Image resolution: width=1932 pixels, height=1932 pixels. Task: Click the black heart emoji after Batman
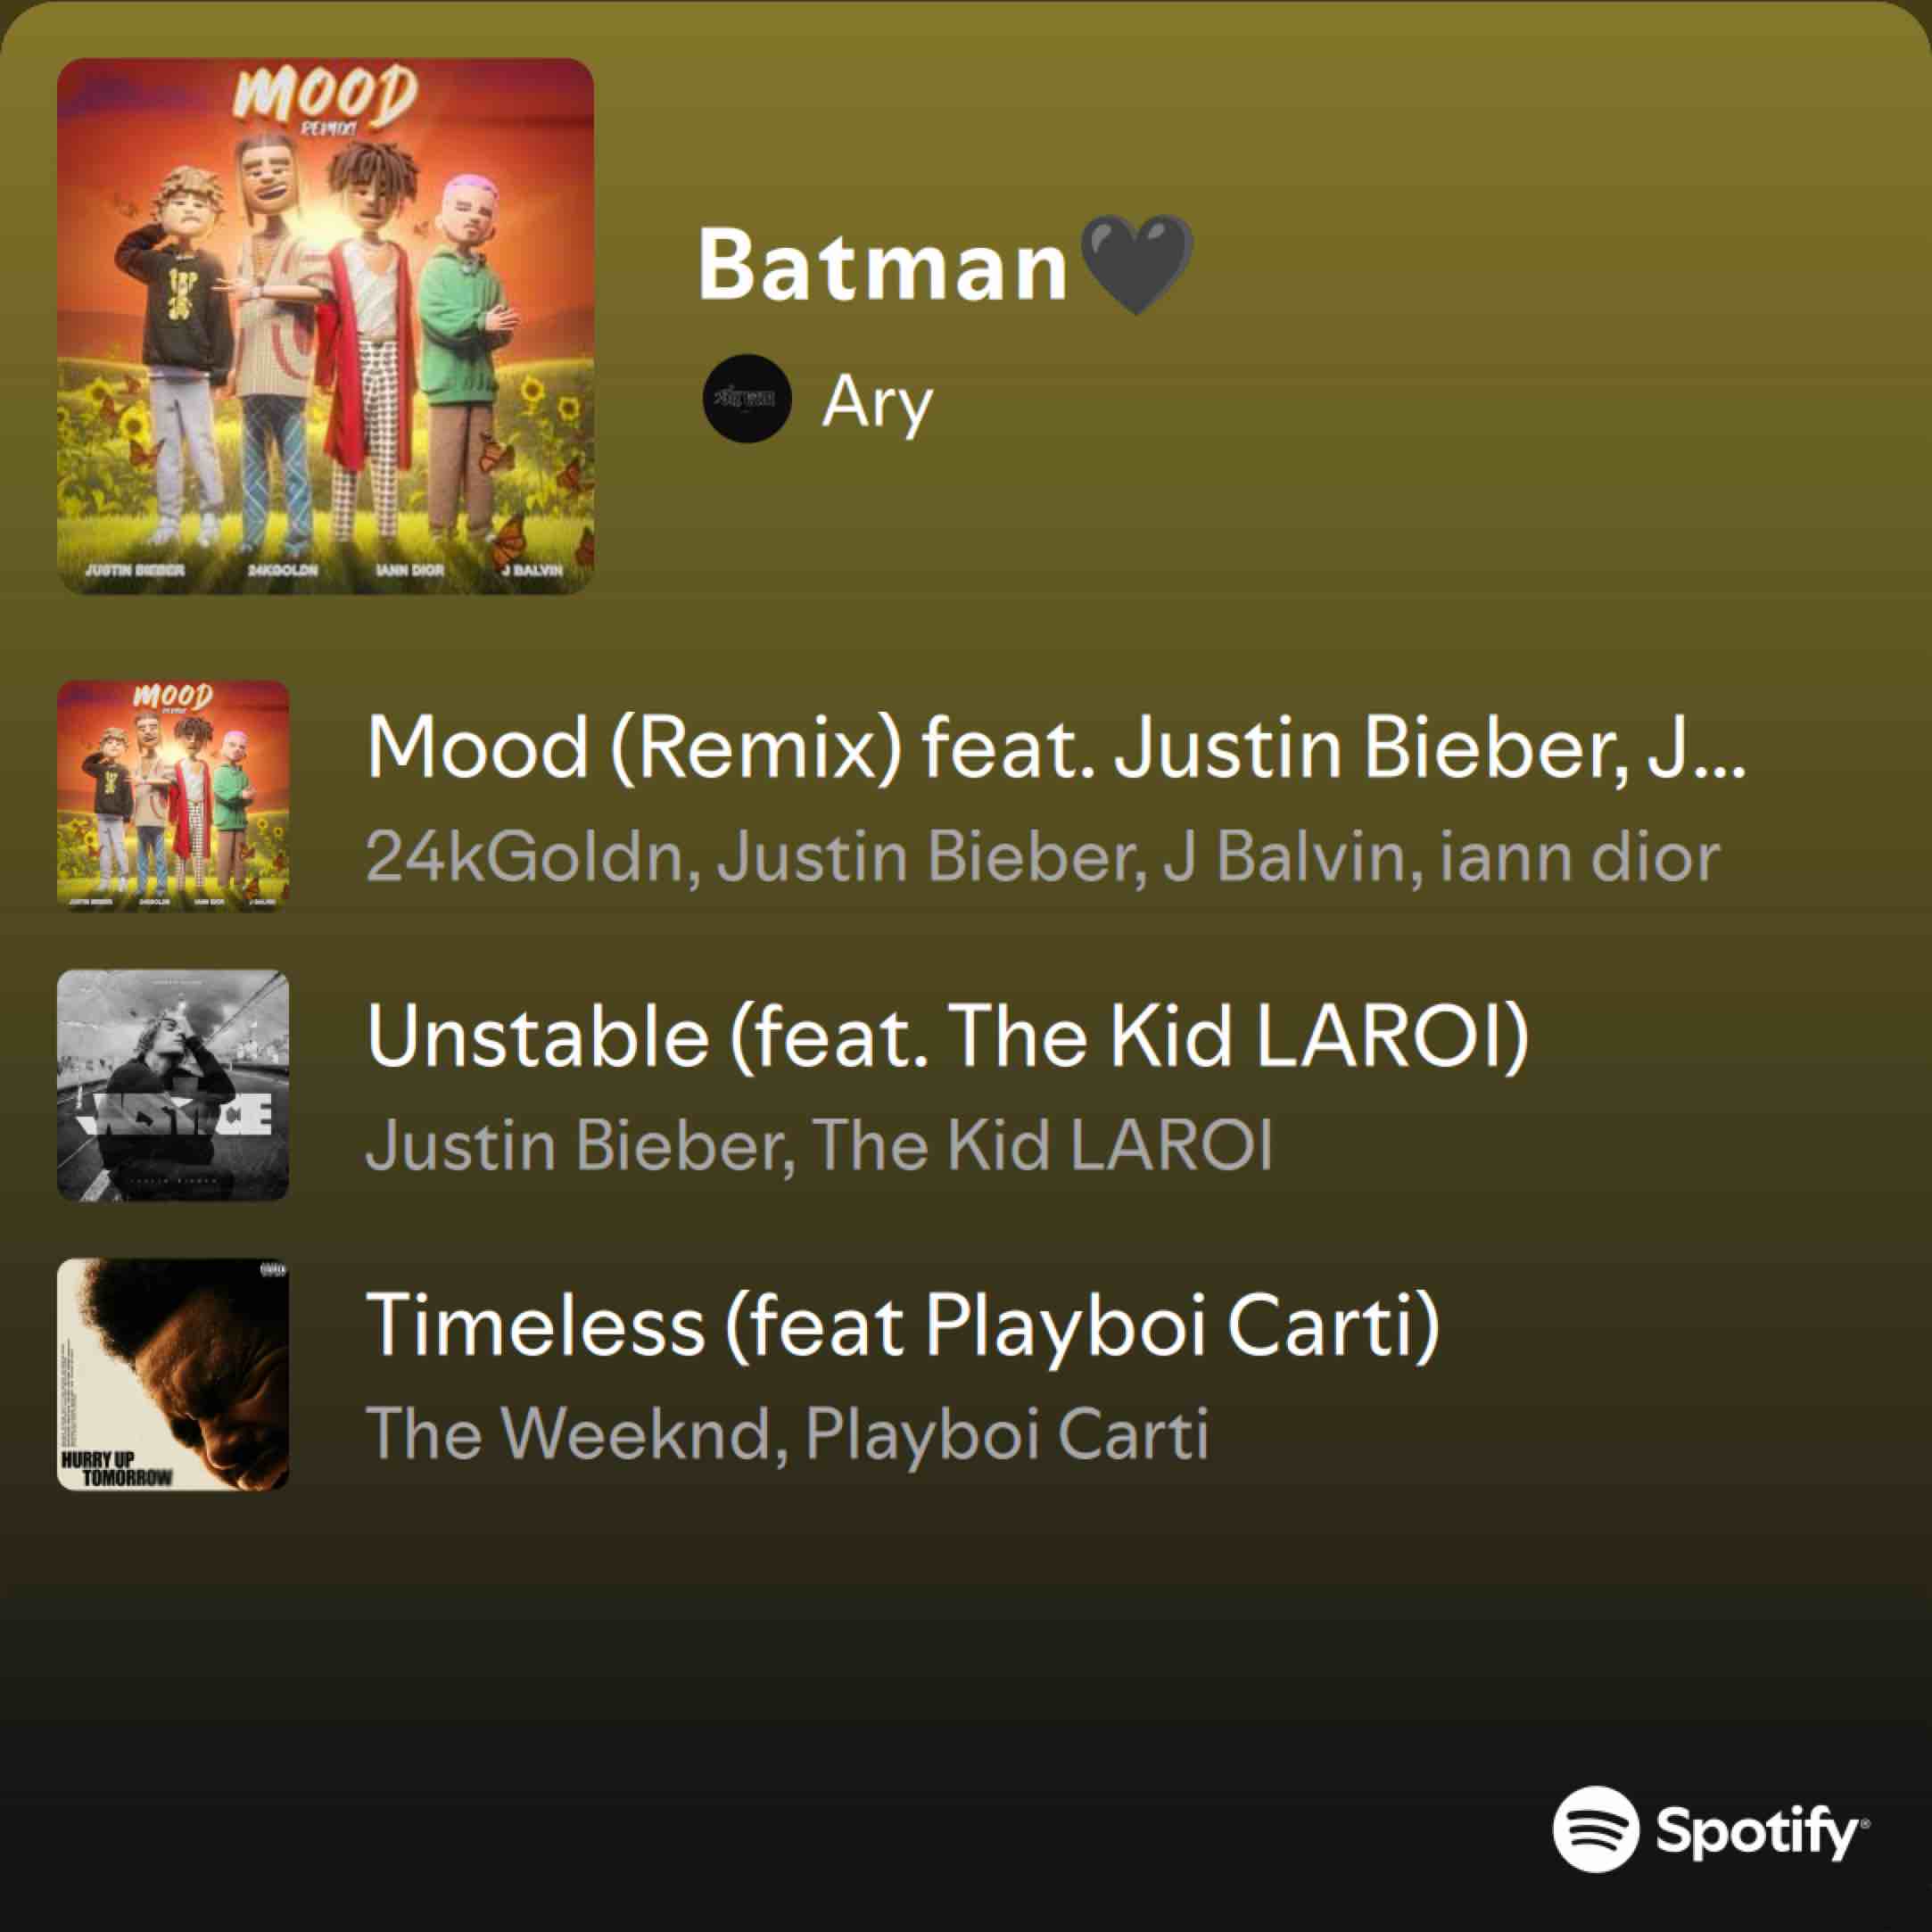pyautogui.click(x=1137, y=263)
